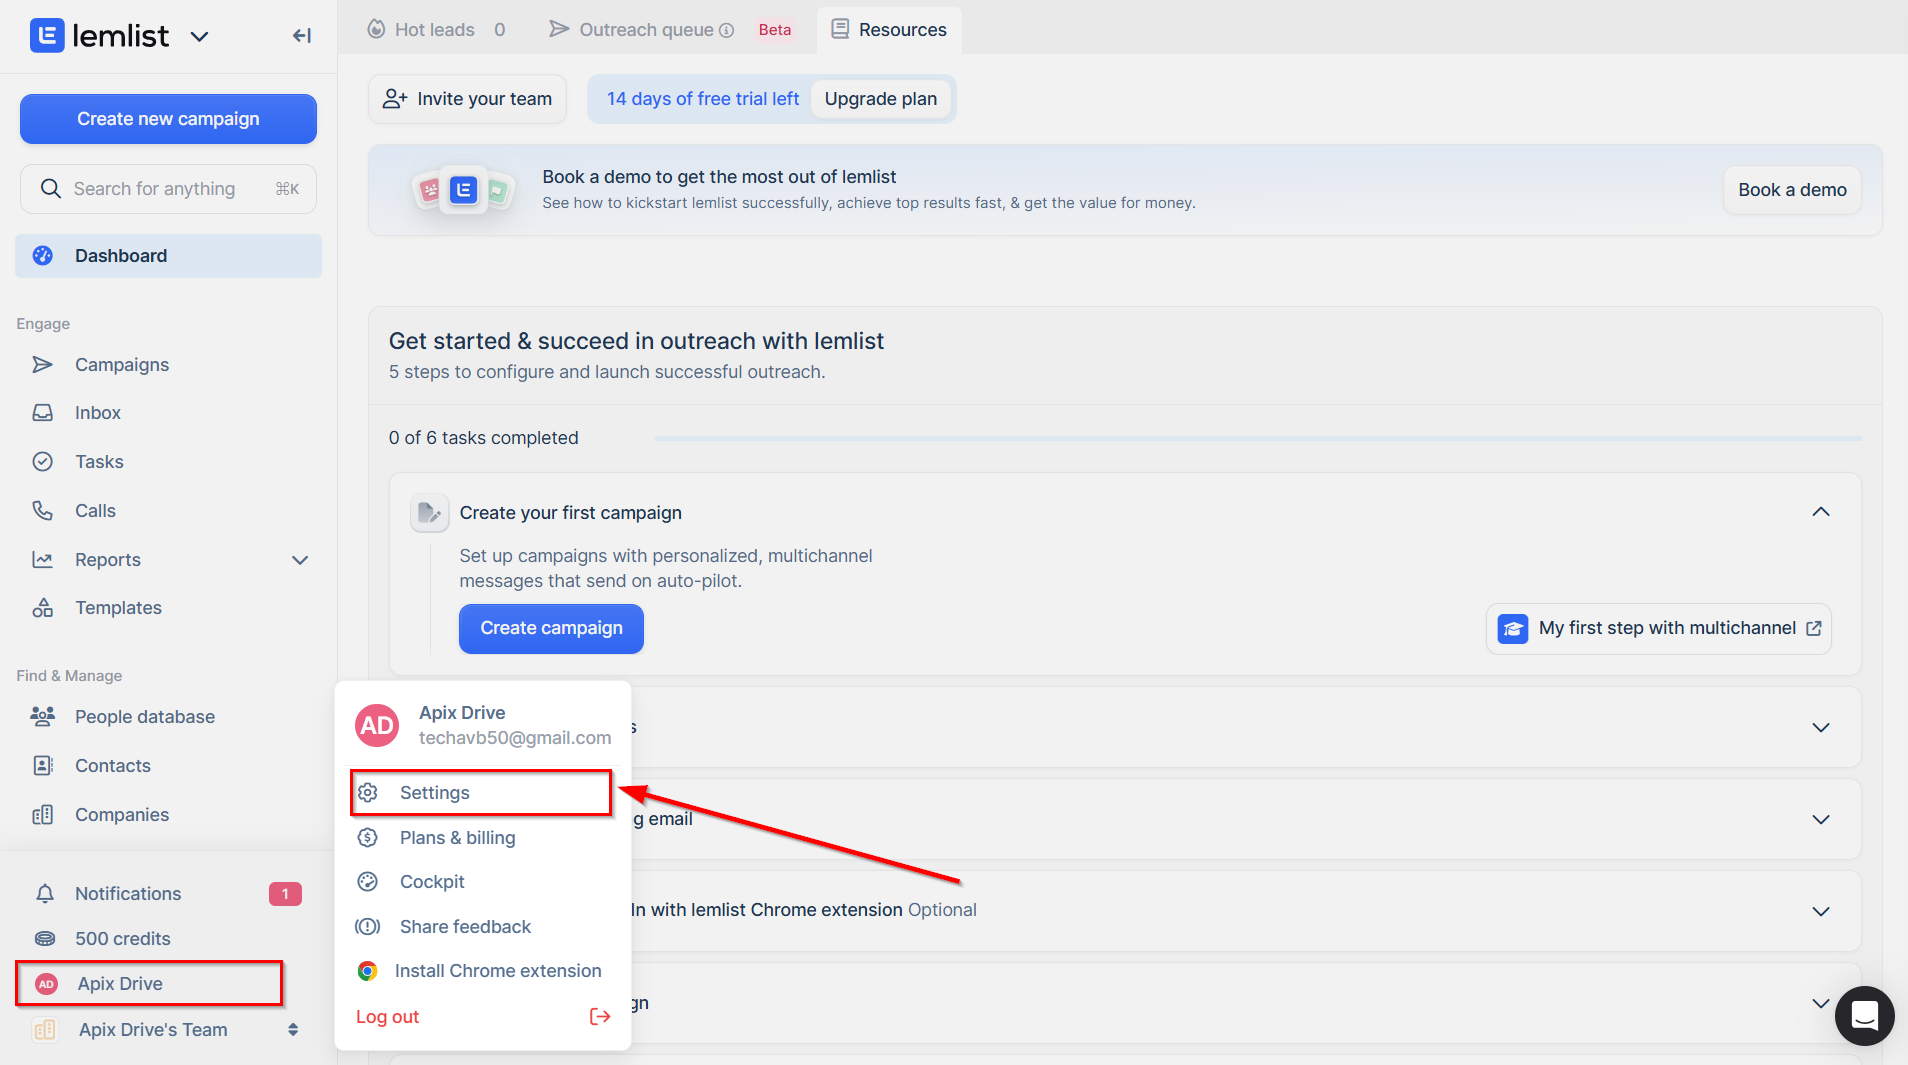Click the Book a demo button

coord(1792,190)
